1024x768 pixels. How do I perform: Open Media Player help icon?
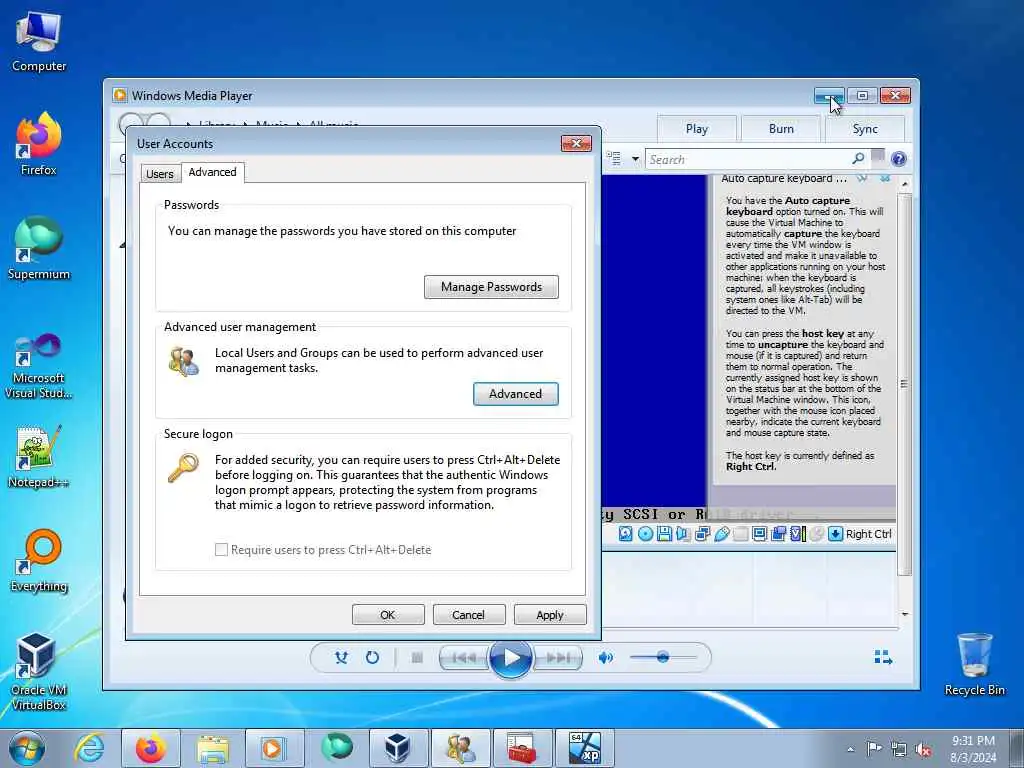pos(899,159)
